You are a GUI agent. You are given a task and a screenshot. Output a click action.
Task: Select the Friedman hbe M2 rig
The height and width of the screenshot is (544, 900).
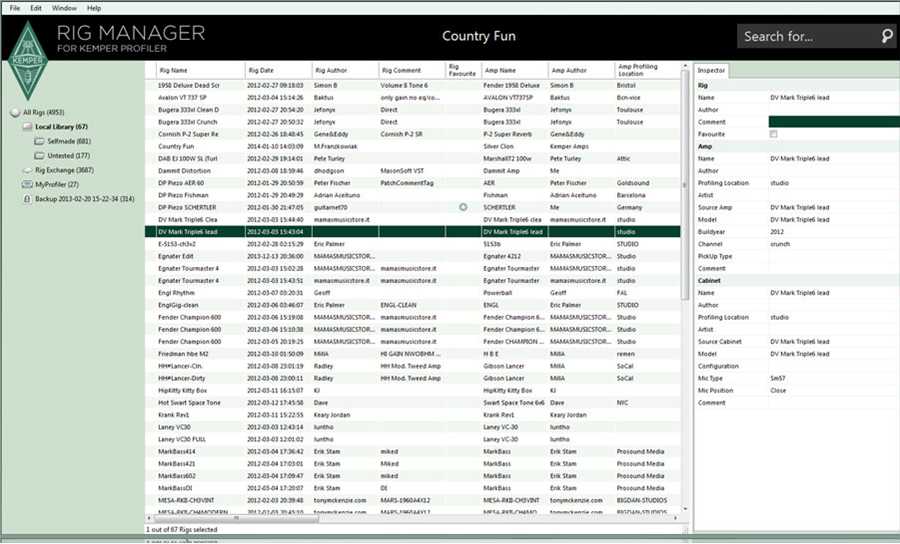click(x=413, y=353)
